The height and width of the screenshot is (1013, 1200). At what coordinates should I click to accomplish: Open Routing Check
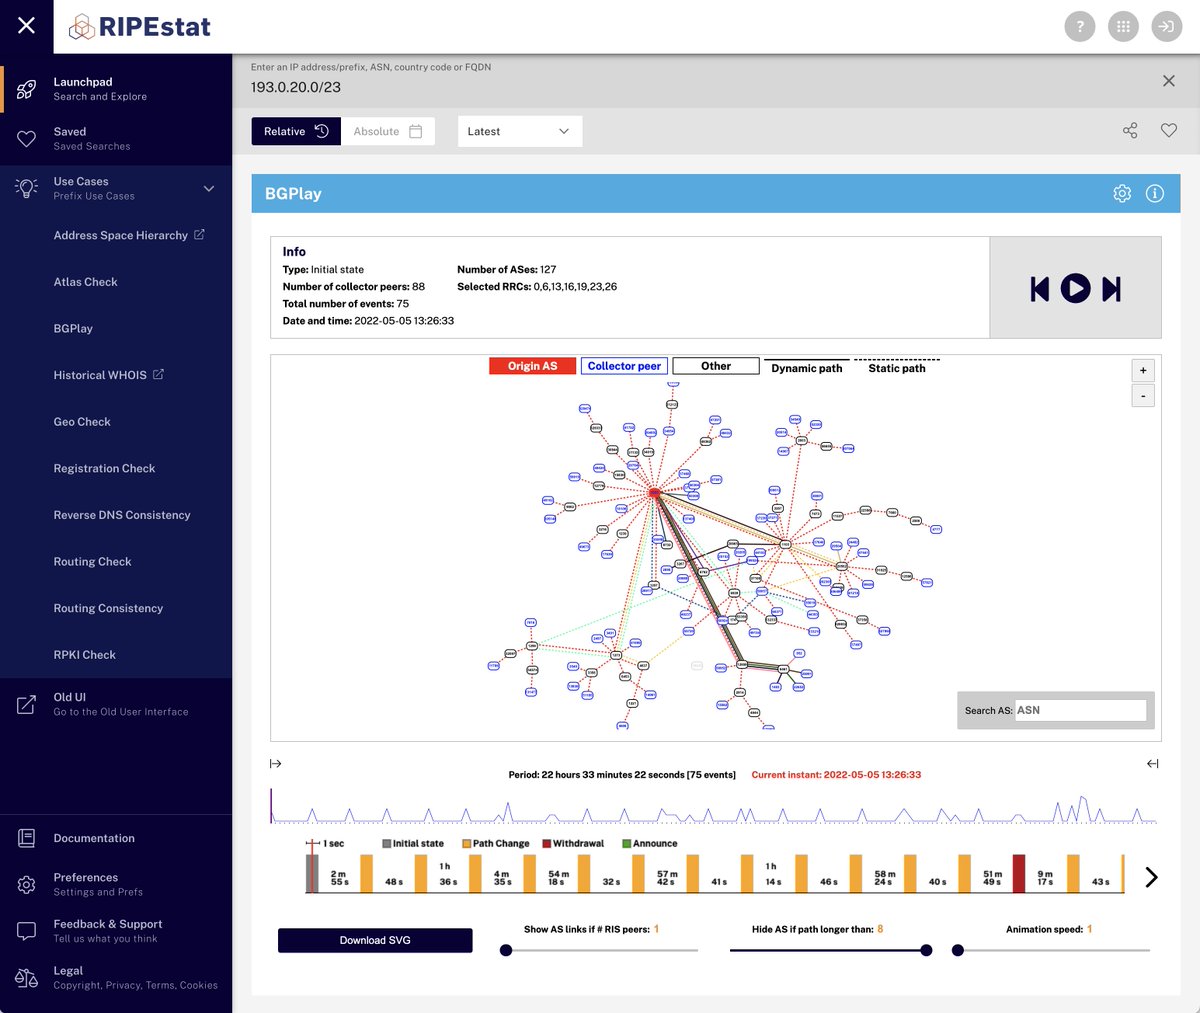pyautogui.click(x=93, y=562)
